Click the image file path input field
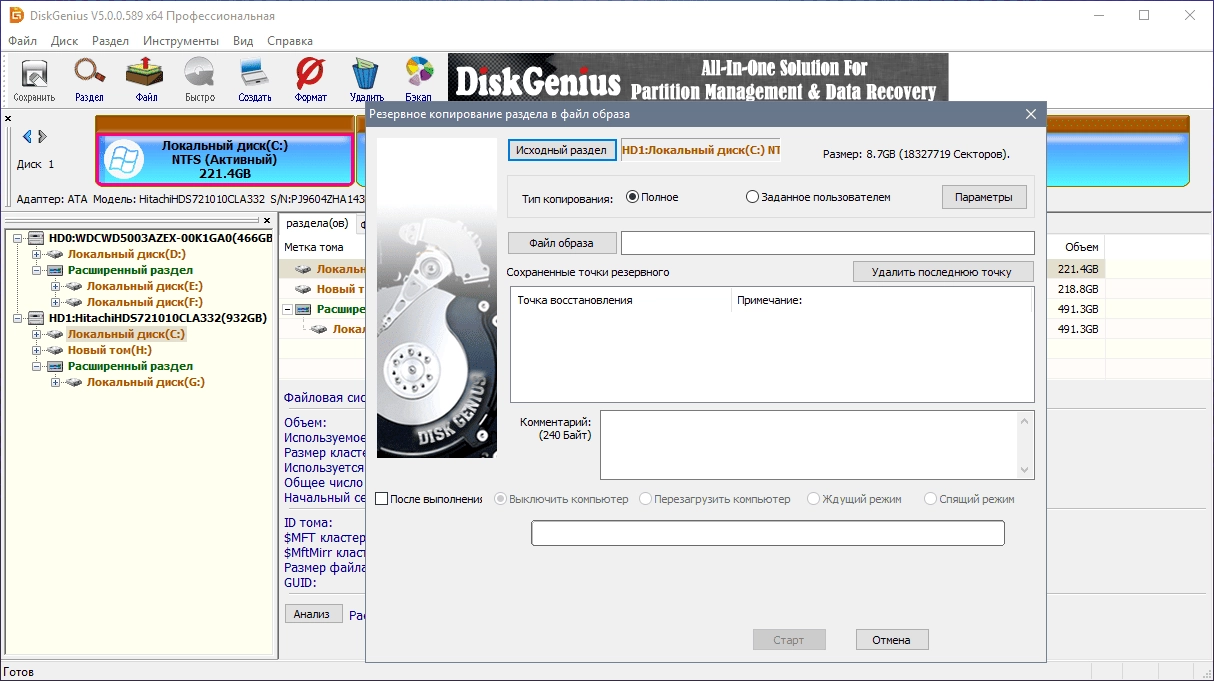The width and height of the screenshot is (1214, 681). pos(827,243)
